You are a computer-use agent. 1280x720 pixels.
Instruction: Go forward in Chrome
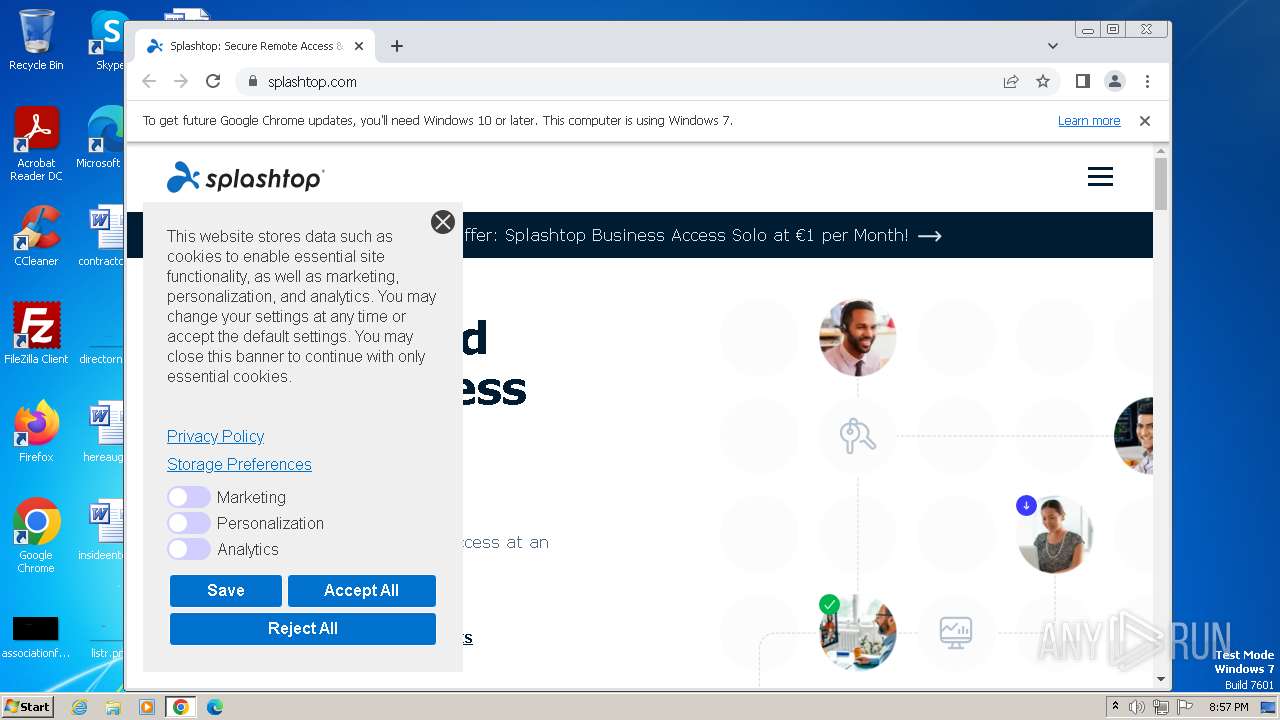tap(181, 82)
